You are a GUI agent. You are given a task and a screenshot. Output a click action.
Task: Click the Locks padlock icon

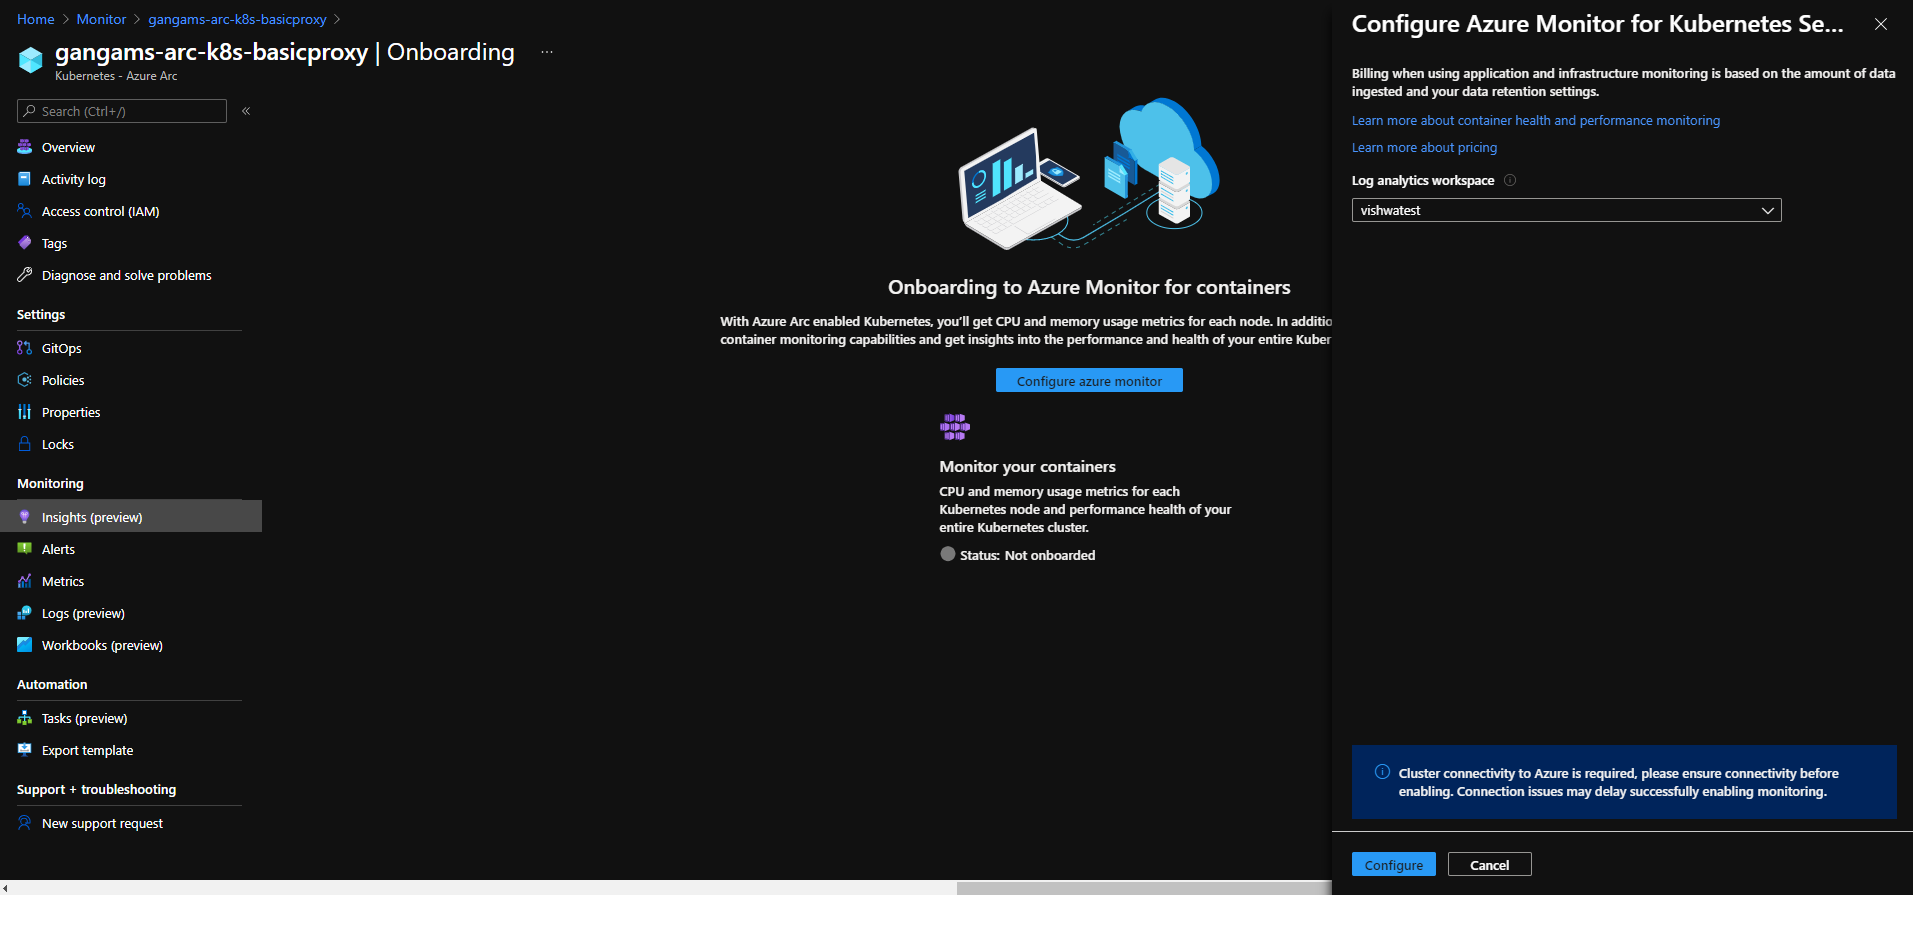coord(25,444)
